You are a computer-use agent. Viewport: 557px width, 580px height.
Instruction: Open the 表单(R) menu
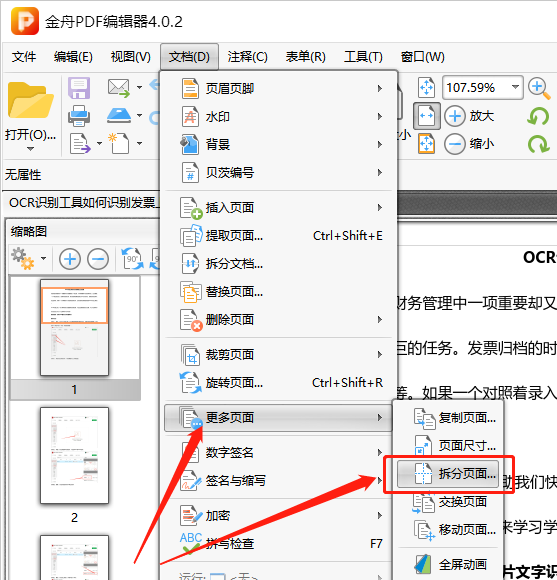[x=305, y=57]
